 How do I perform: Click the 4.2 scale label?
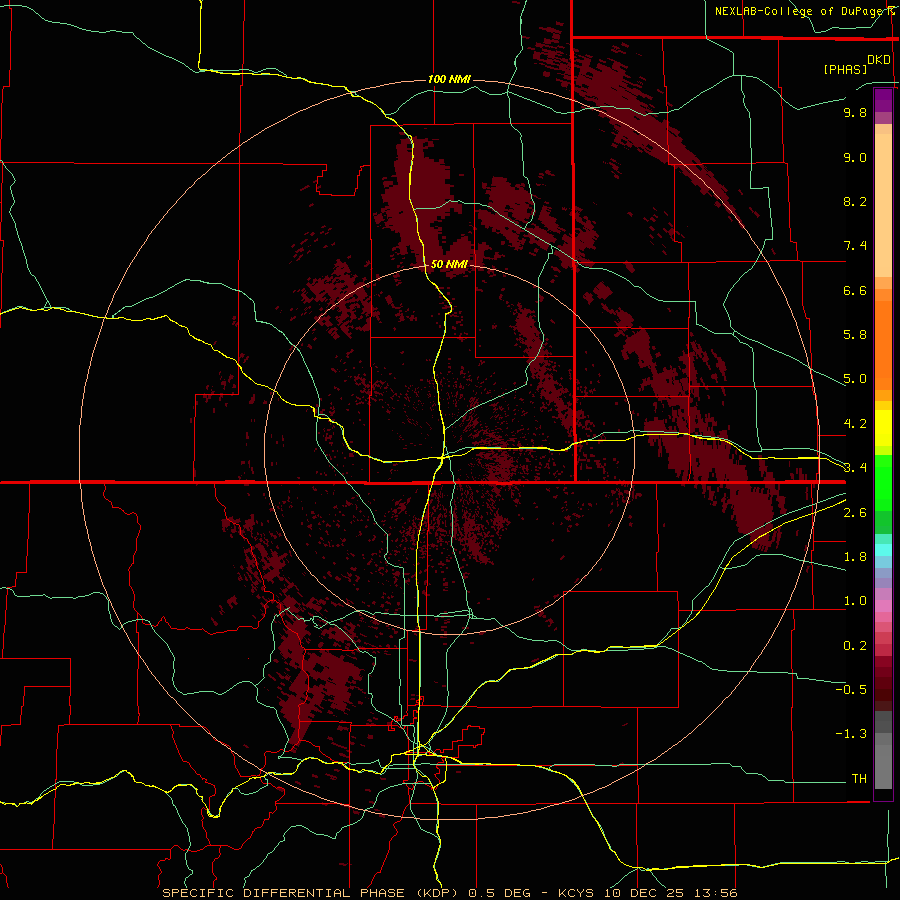tap(855, 424)
